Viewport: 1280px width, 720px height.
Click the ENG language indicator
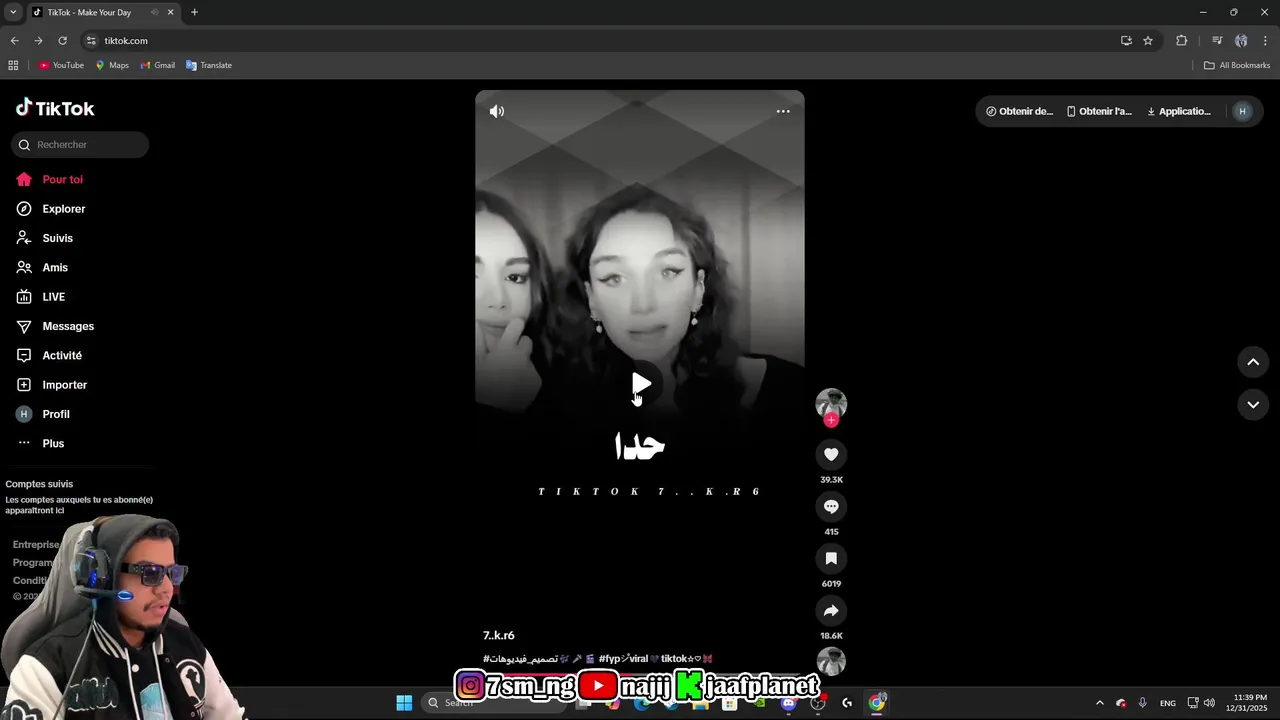[x=1167, y=703]
